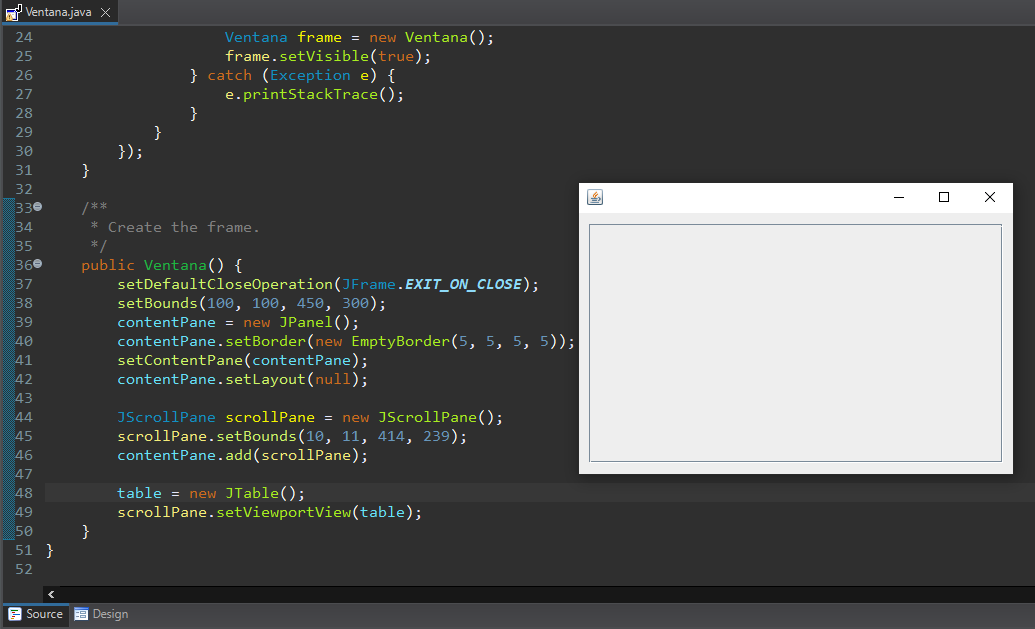Minimize the preview JFrame window
The height and width of the screenshot is (629, 1035).
(x=898, y=197)
